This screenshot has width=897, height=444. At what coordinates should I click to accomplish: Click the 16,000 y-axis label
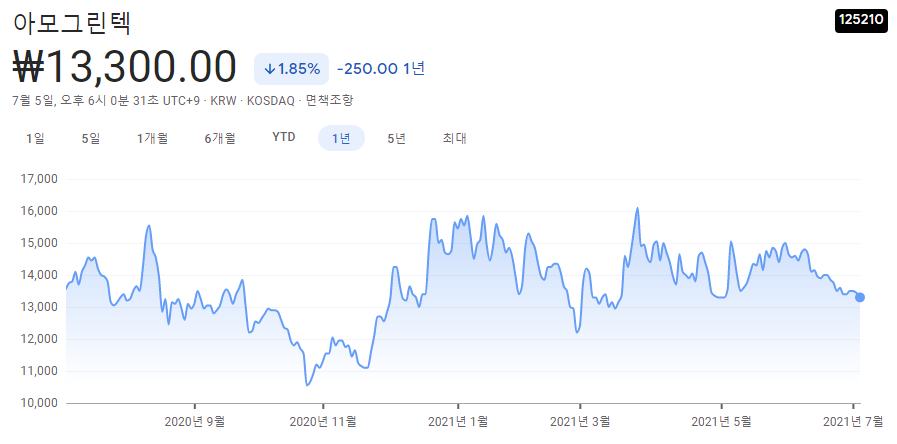pyautogui.click(x=39, y=211)
